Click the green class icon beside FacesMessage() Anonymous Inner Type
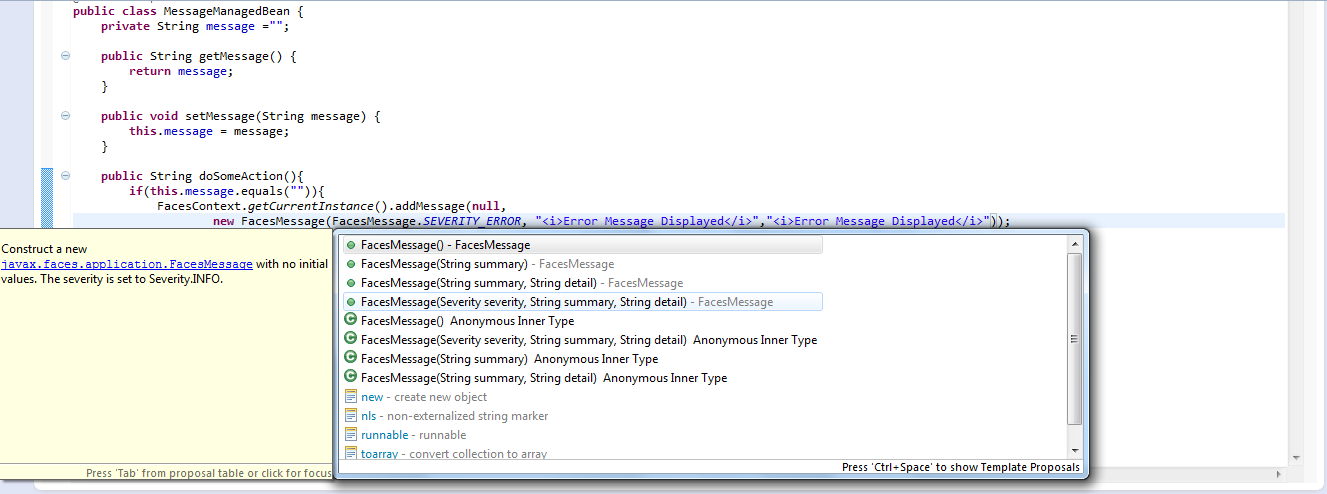1327x494 pixels. click(x=350, y=321)
